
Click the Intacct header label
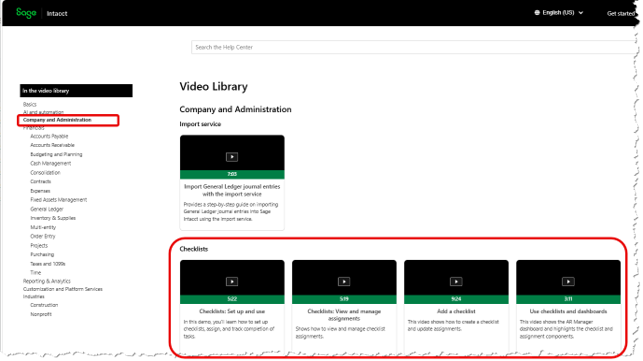click(57, 14)
